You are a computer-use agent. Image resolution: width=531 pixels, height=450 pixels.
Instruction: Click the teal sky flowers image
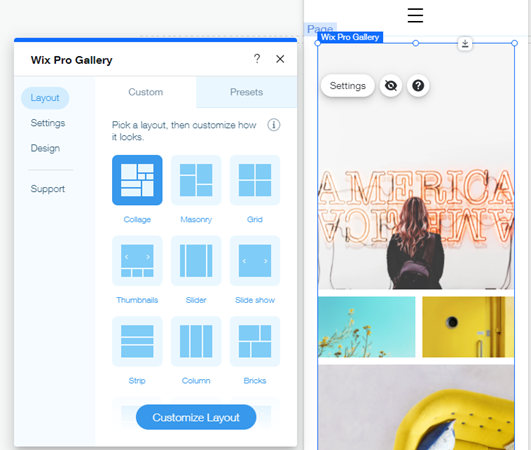[367, 327]
